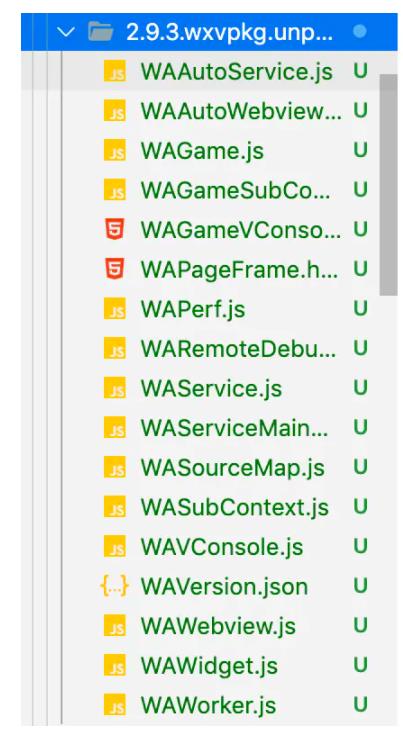
Task: Click the JS icon beside WAWorker.js
Action: pyautogui.click(x=115, y=705)
